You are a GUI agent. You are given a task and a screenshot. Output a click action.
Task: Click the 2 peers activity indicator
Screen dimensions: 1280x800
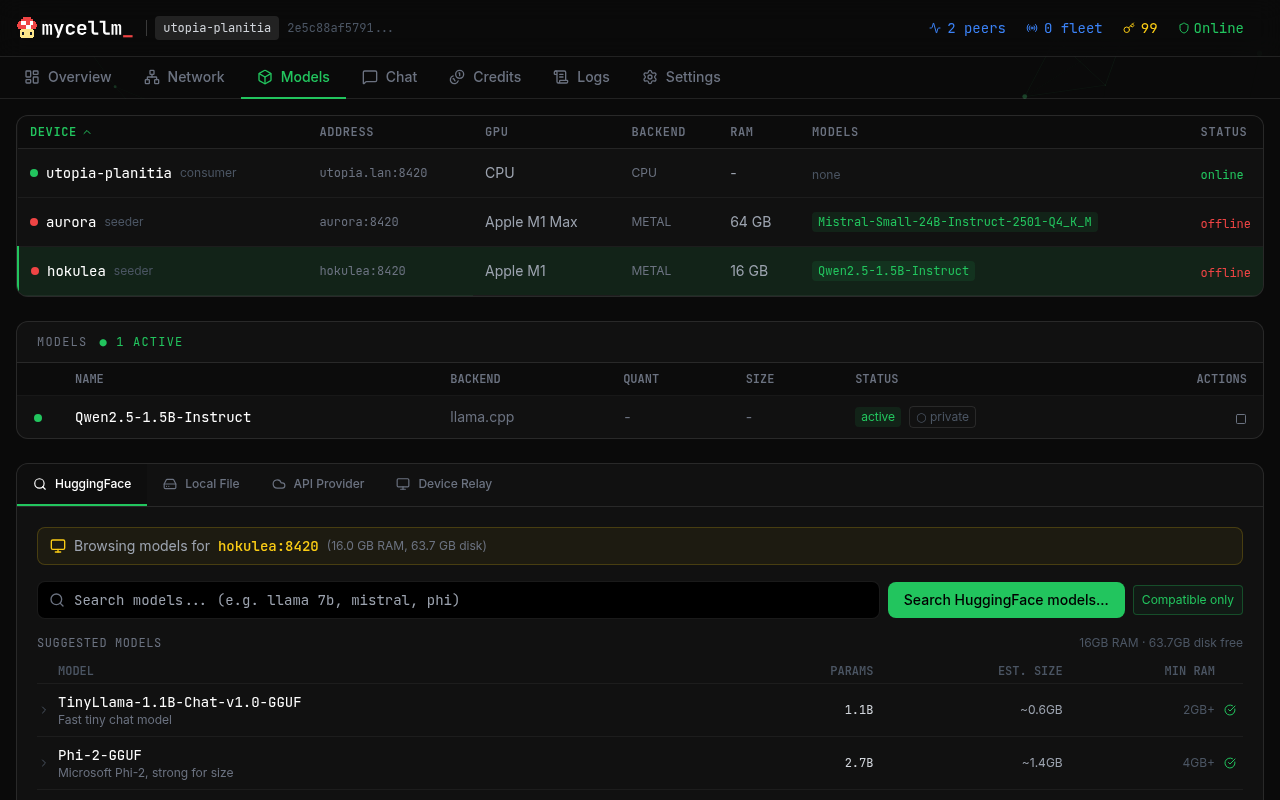point(935,28)
